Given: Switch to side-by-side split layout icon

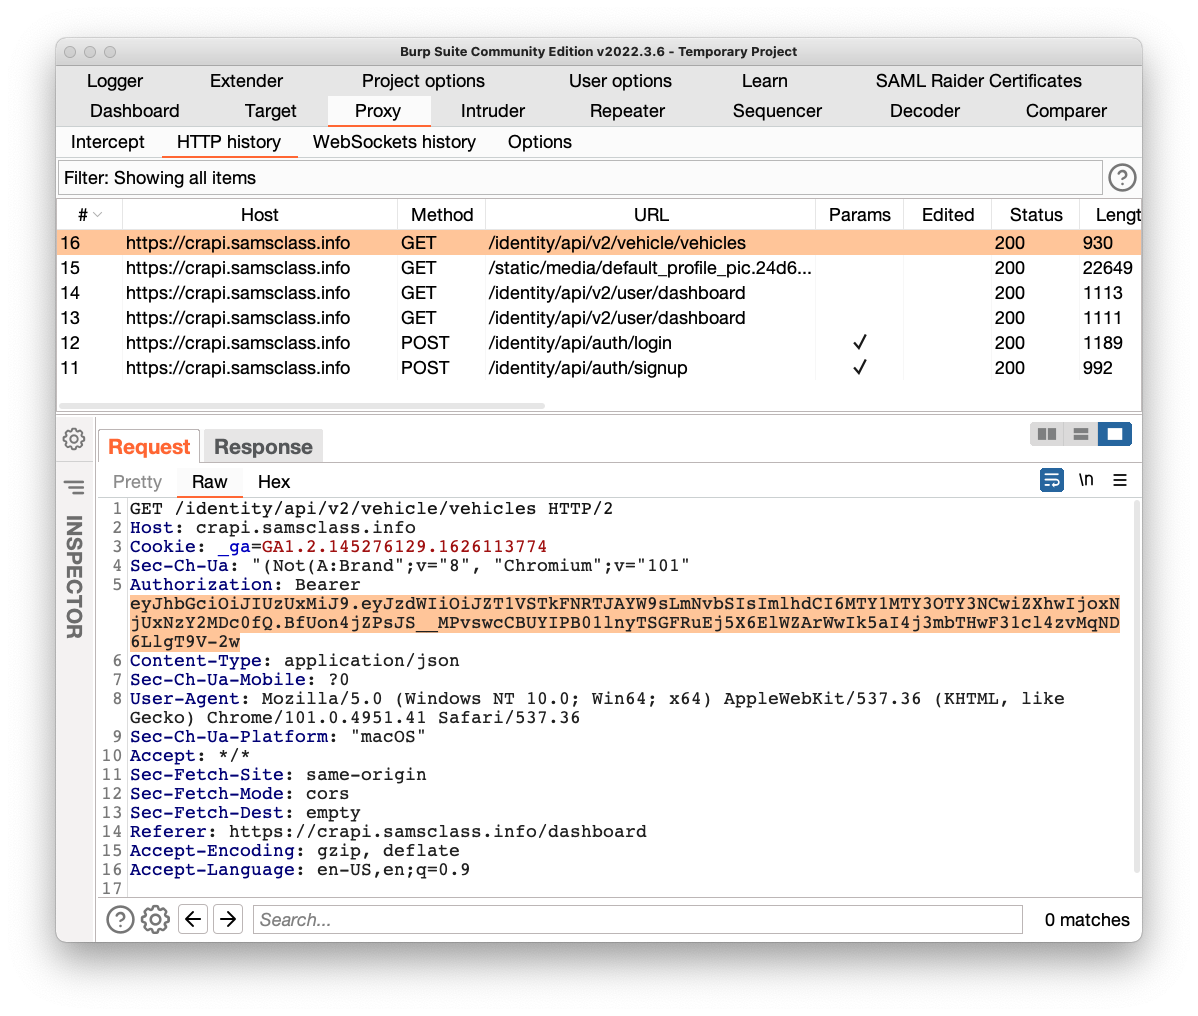Looking at the screenshot, I should tap(1047, 434).
